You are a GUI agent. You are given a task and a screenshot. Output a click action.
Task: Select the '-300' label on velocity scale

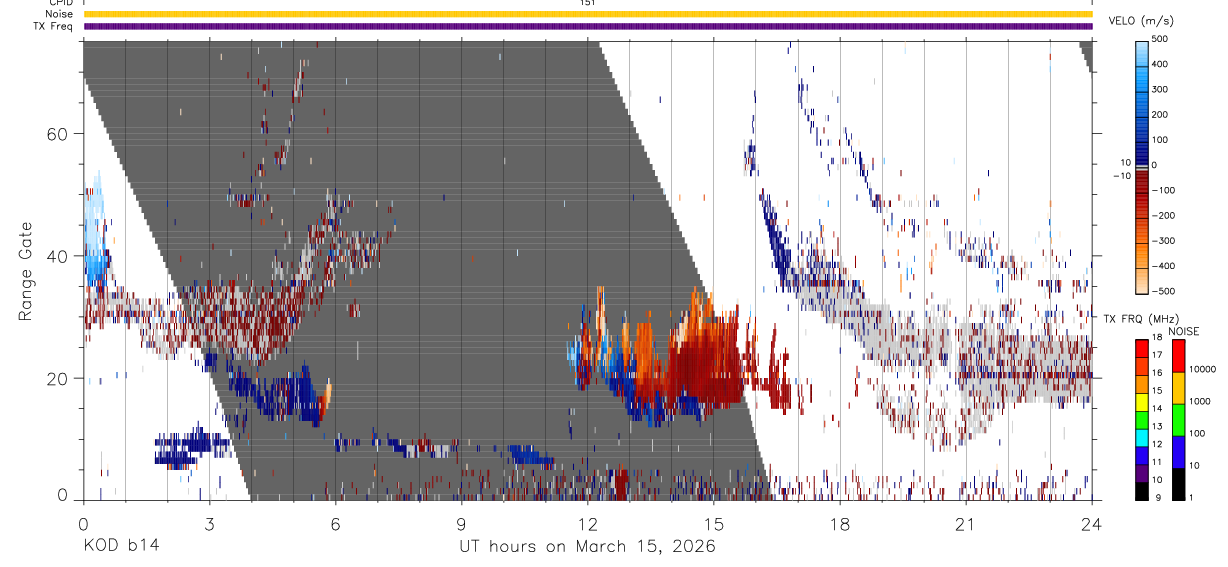tap(1163, 241)
